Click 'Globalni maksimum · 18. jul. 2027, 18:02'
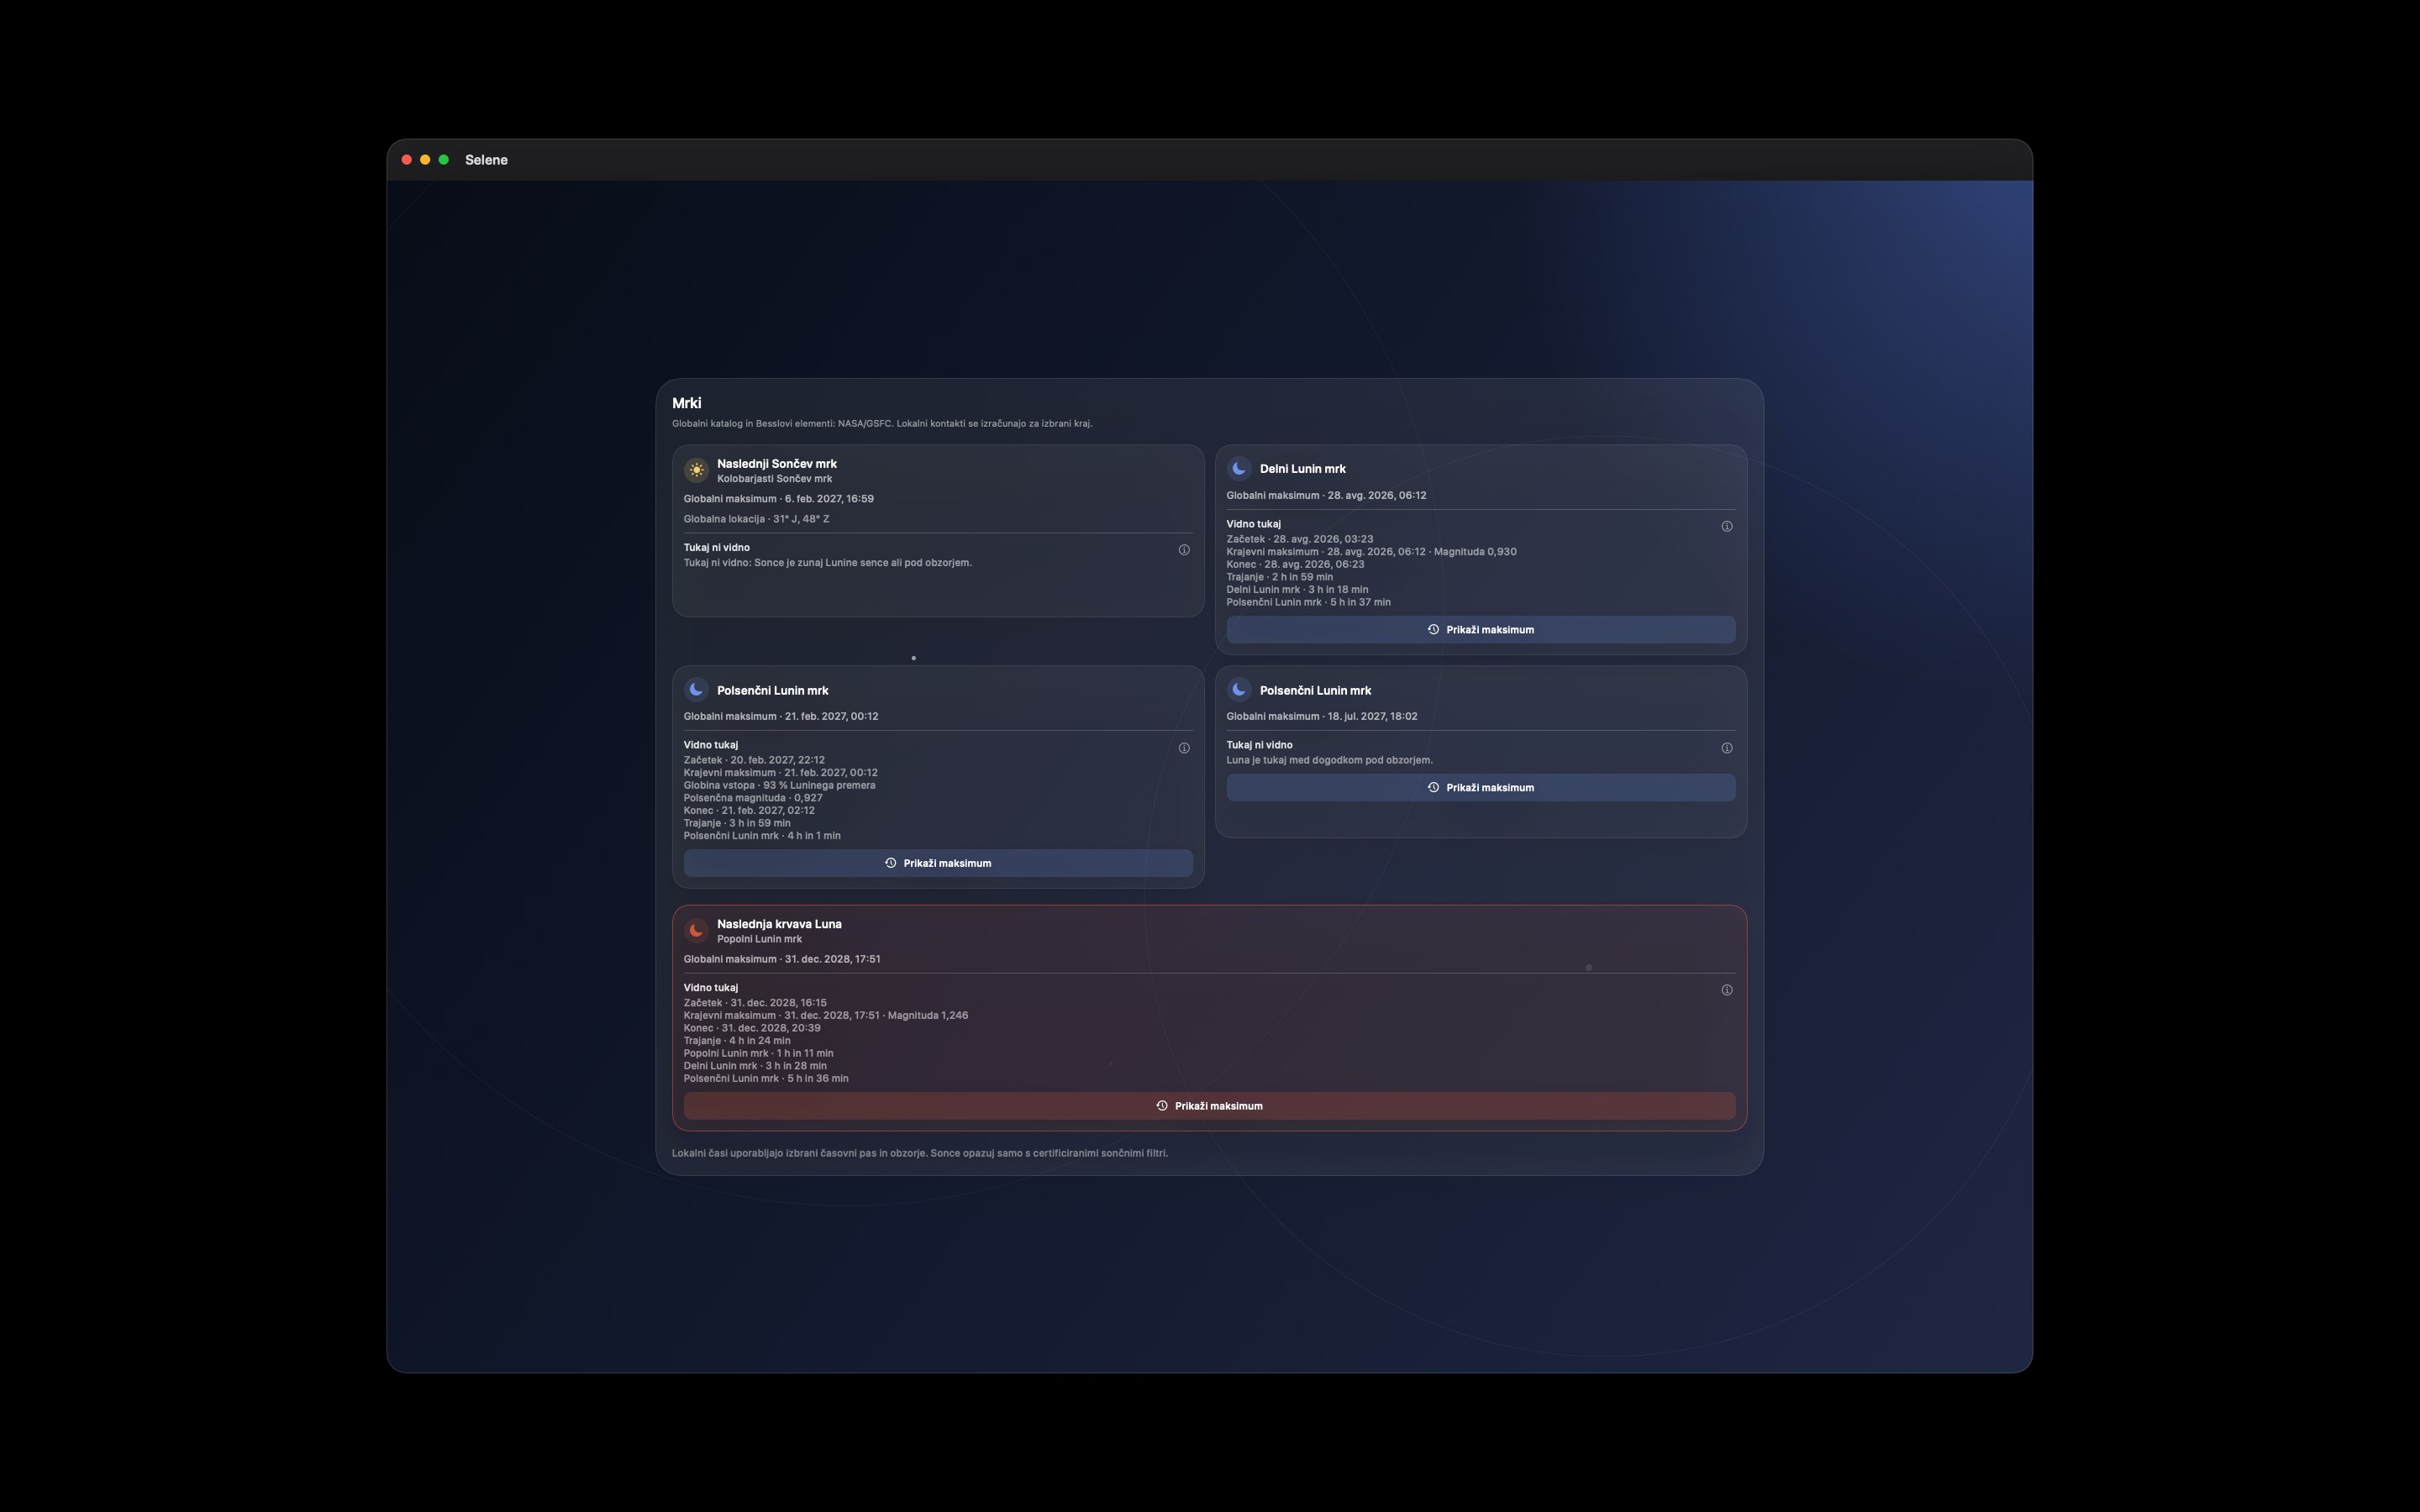The image size is (2420, 1512). (x=1322, y=717)
